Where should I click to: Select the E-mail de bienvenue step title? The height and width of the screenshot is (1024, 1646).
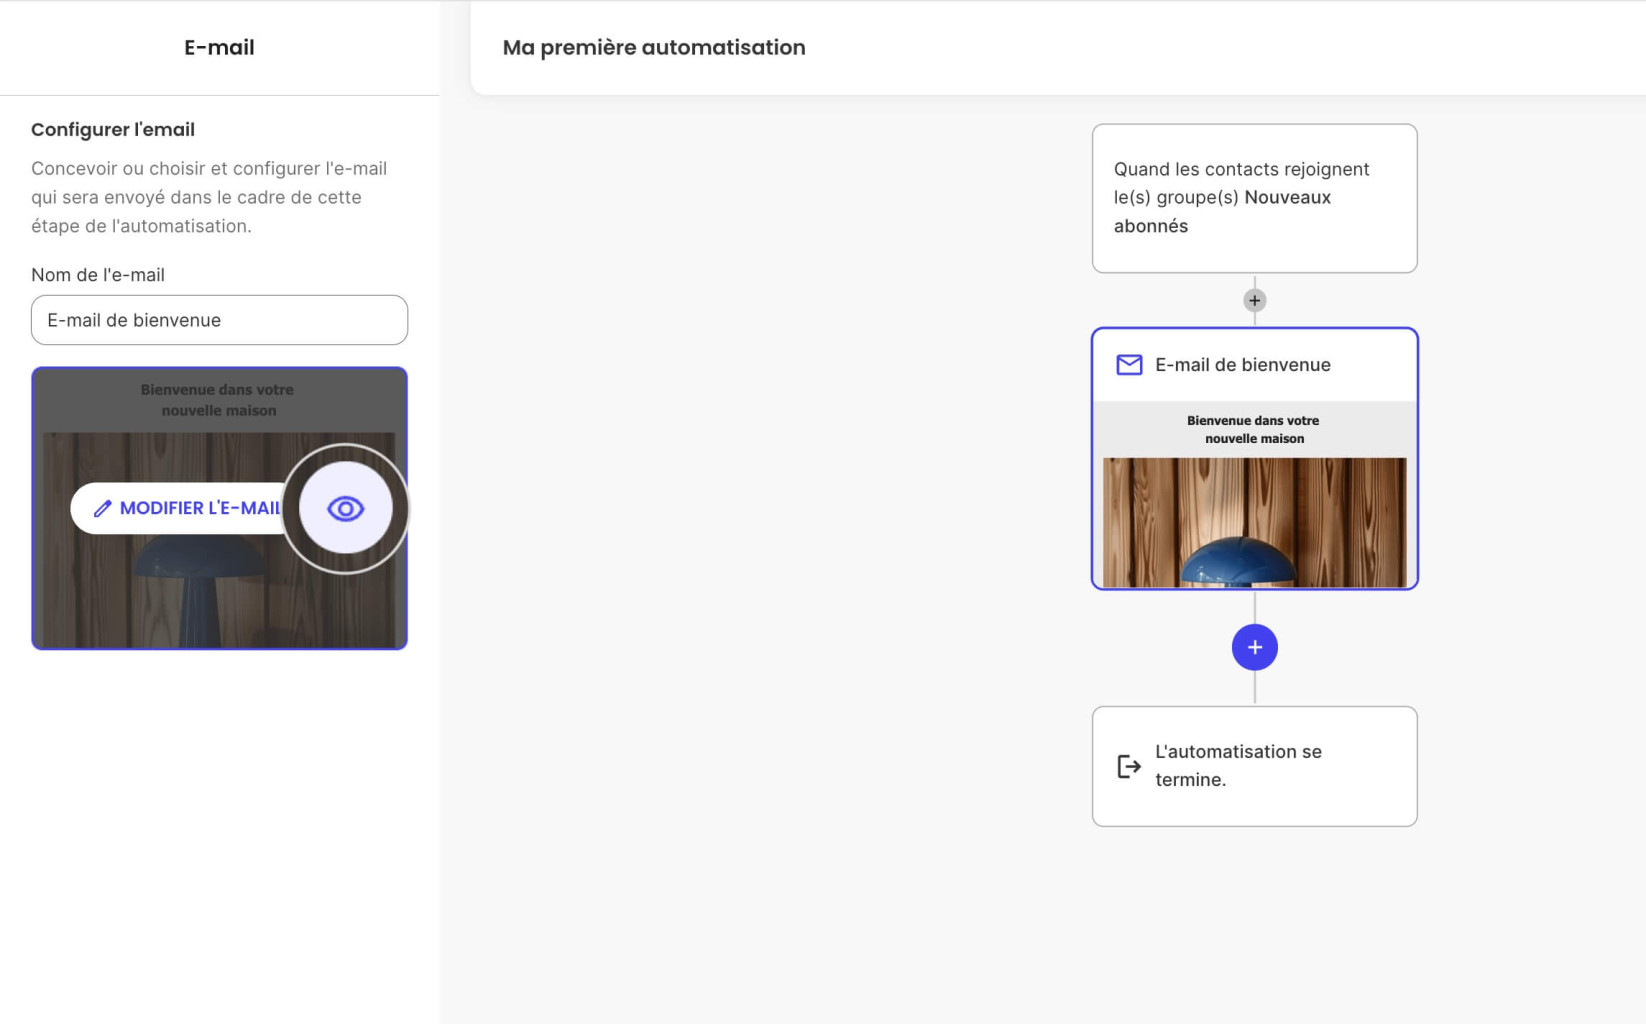[x=1242, y=365]
